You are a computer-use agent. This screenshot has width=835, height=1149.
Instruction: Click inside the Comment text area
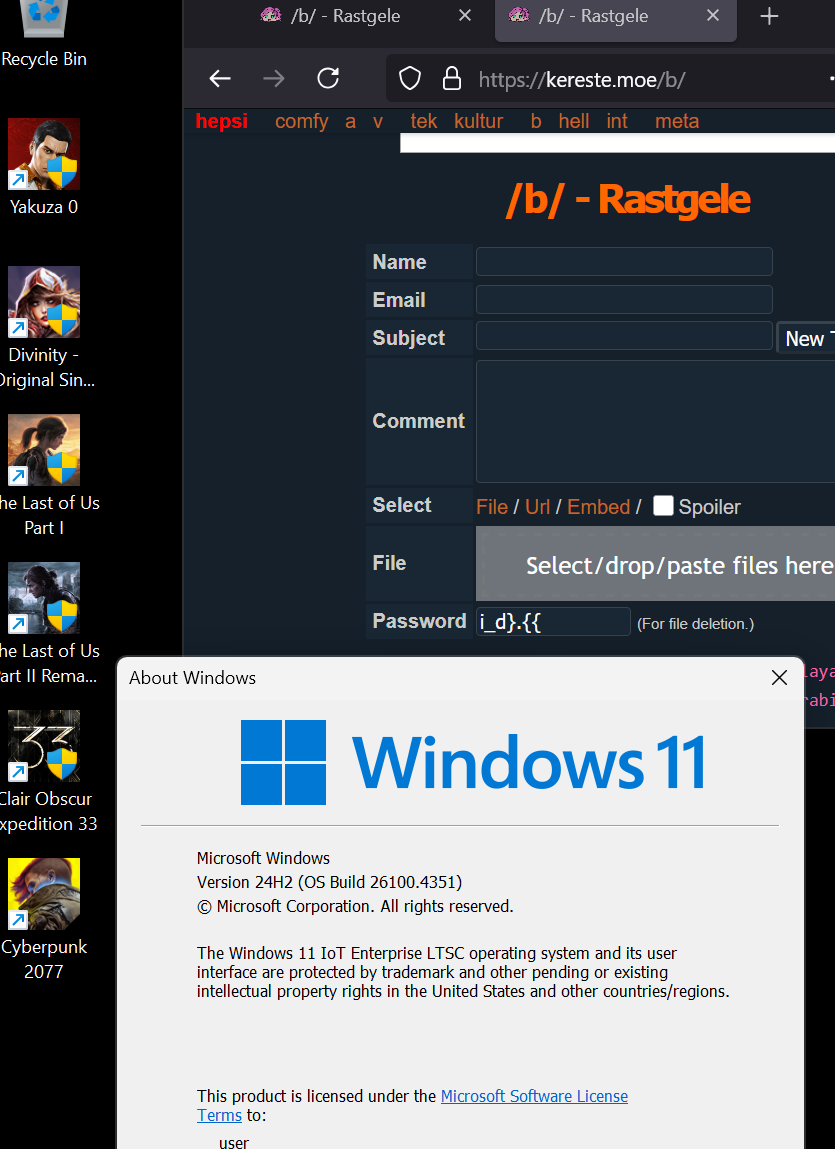pyautogui.click(x=655, y=421)
